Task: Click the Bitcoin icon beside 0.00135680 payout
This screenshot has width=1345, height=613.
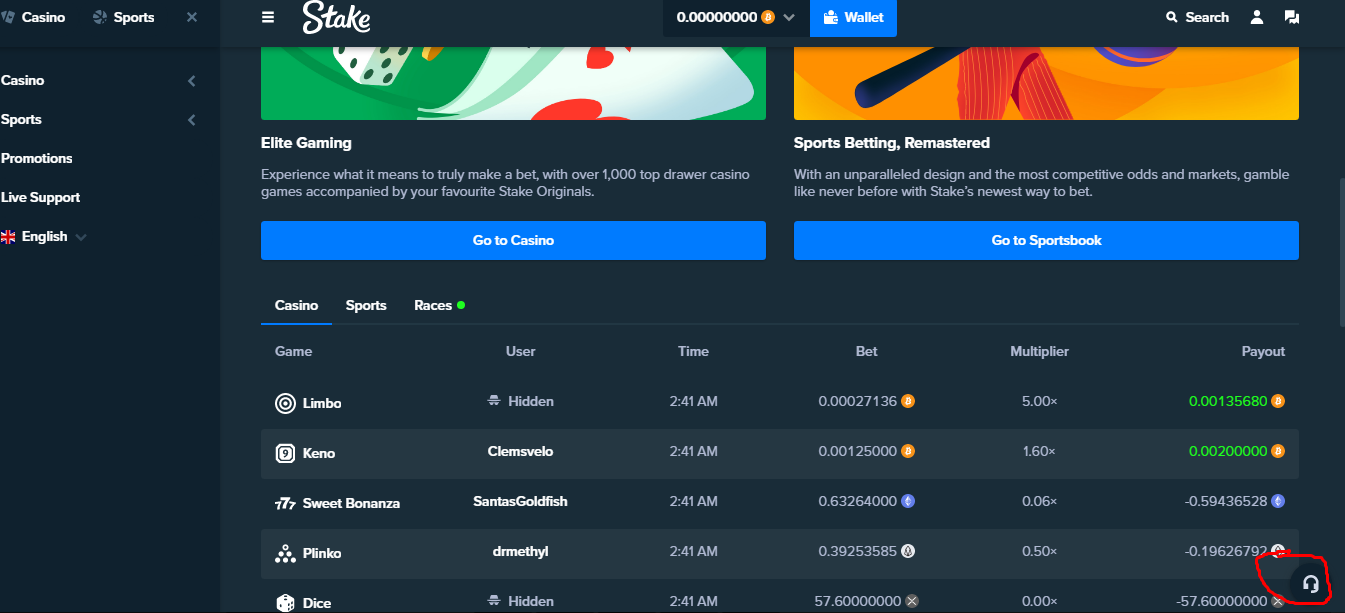Action: (x=1278, y=401)
